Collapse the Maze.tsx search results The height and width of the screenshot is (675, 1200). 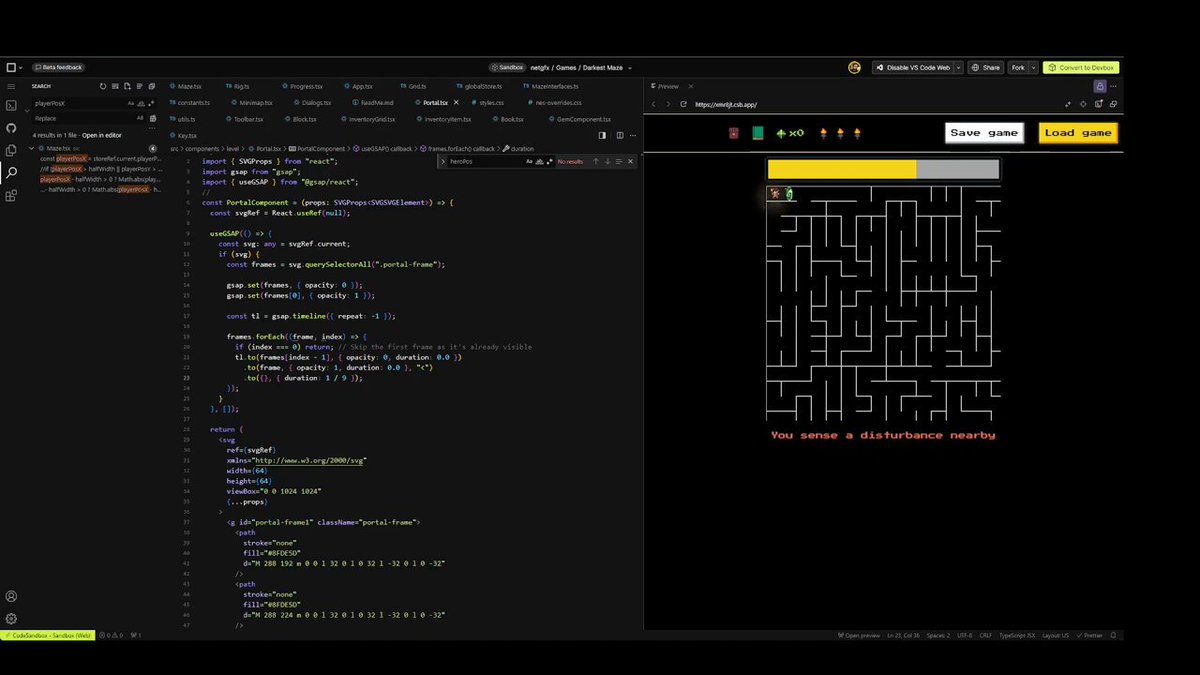(x=31, y=148)
